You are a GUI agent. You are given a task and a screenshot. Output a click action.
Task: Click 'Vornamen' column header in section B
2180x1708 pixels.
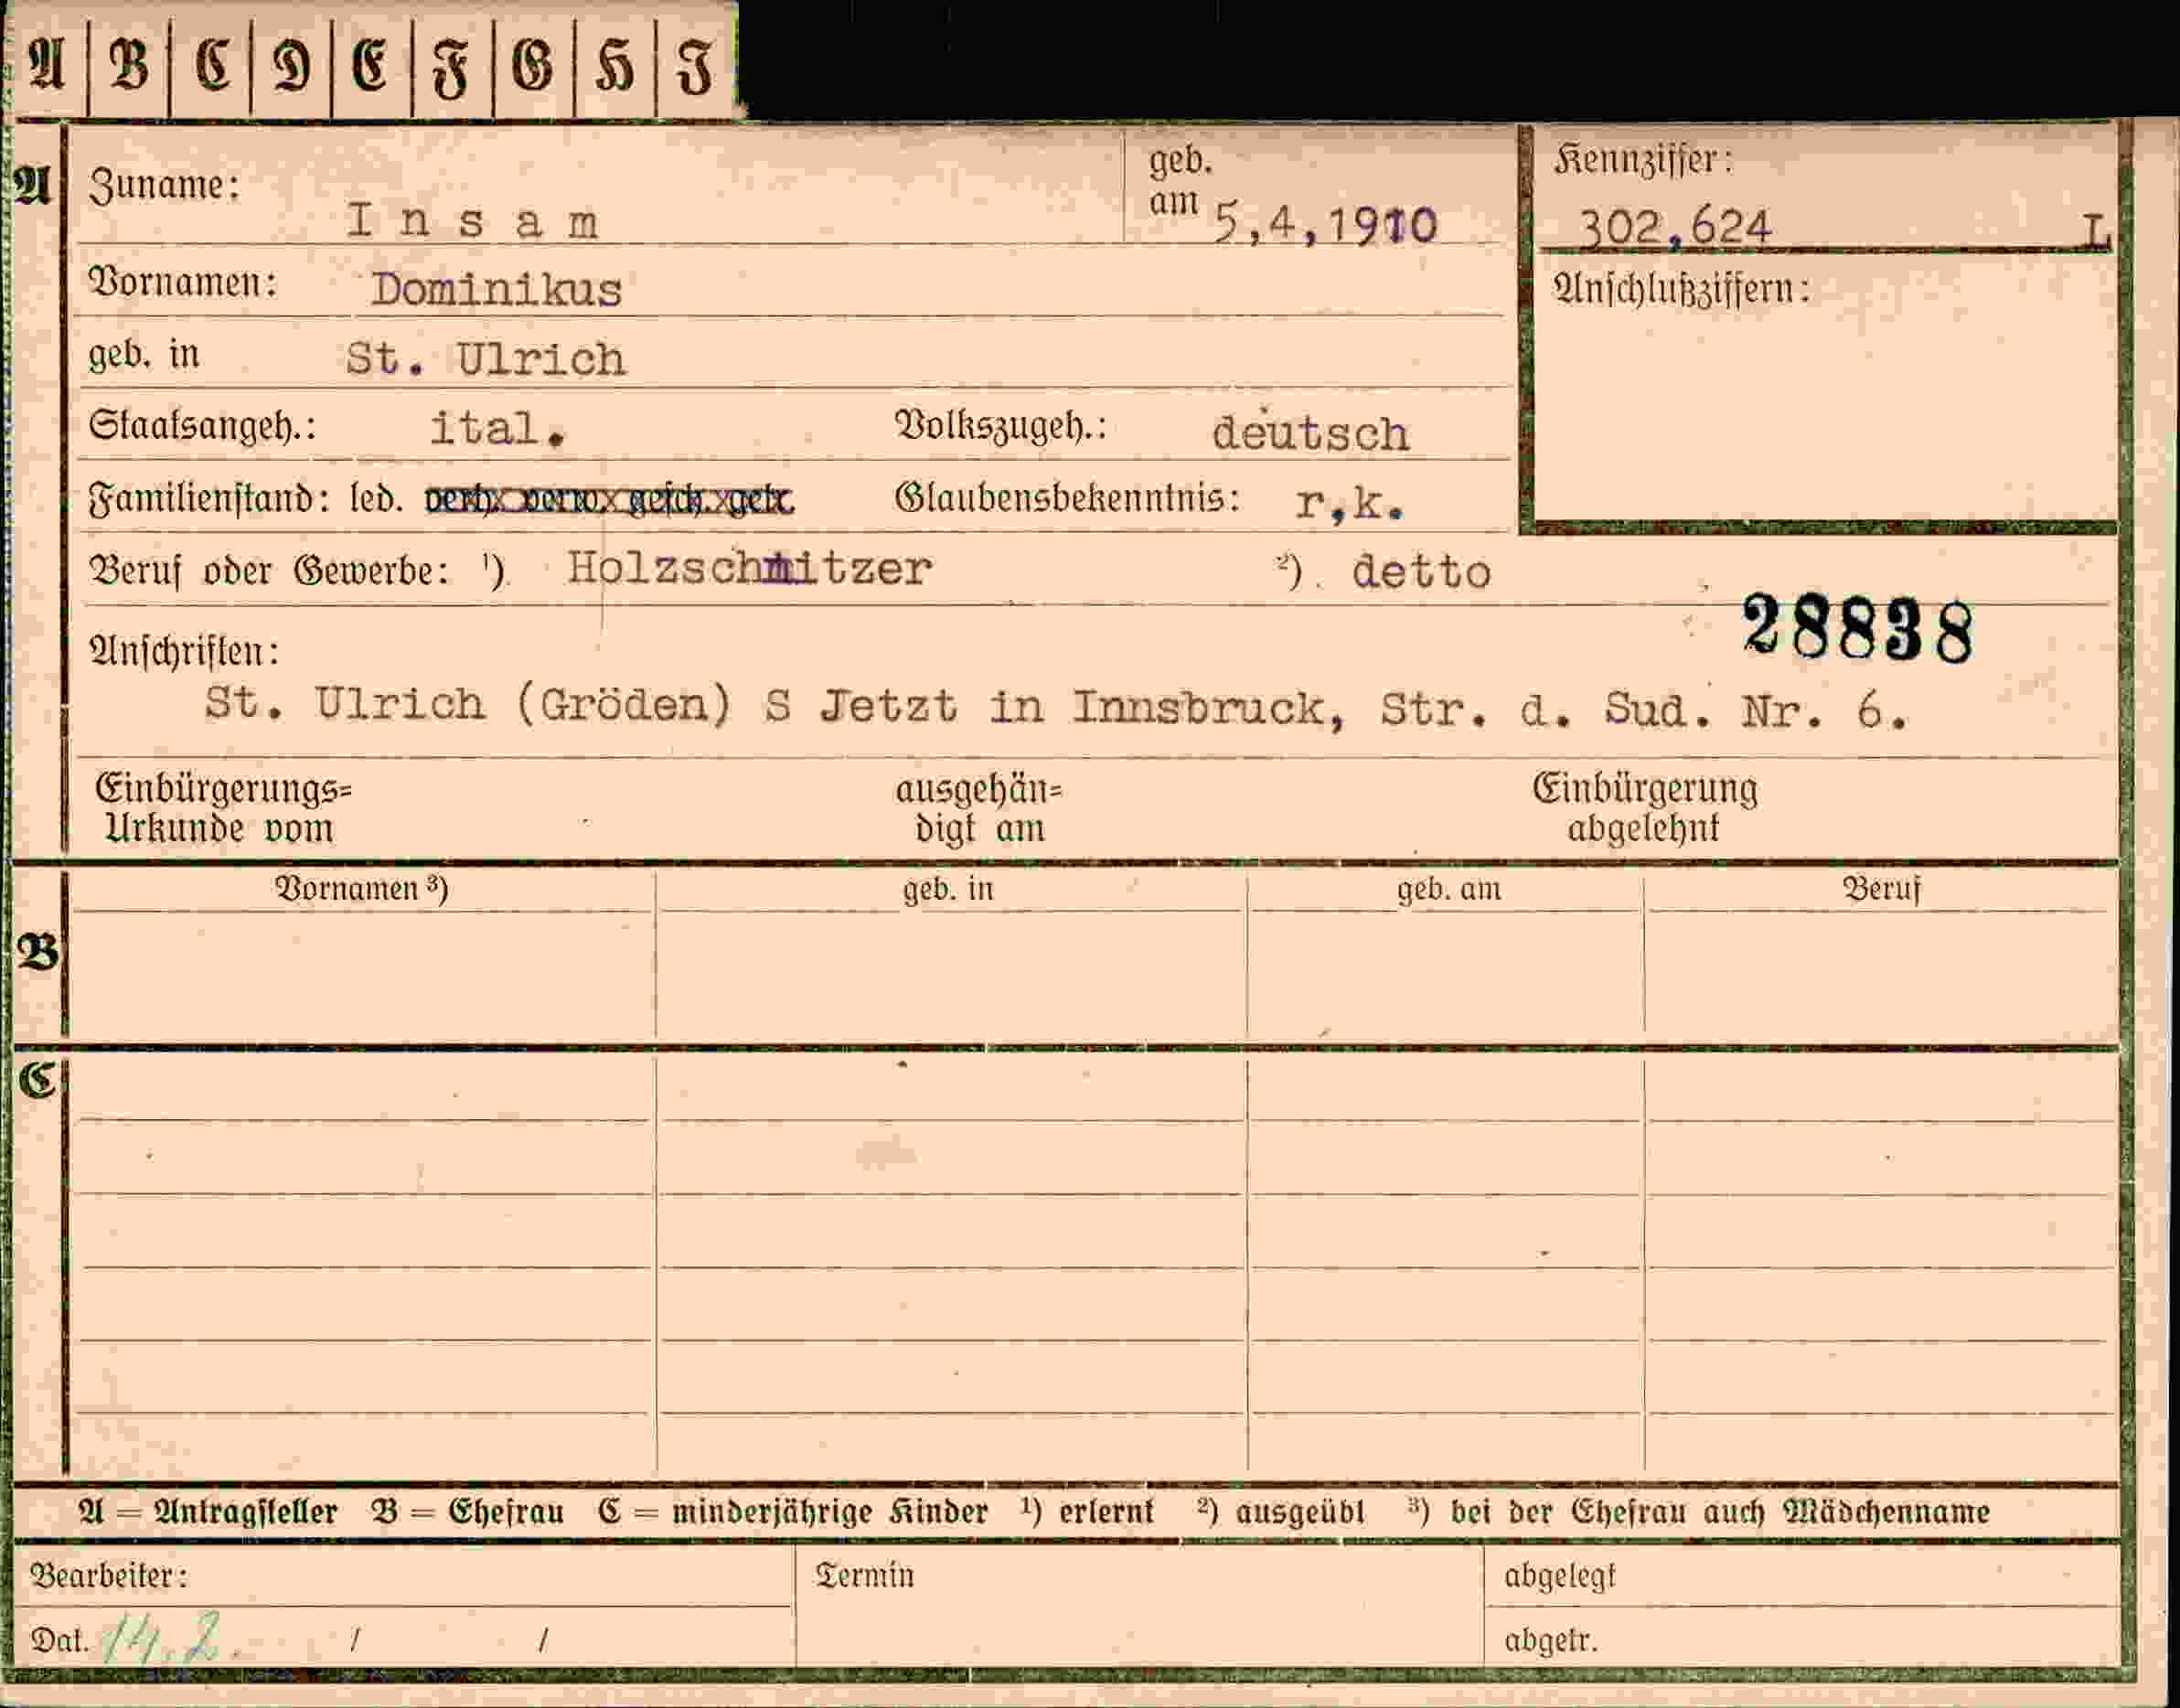point(361,888)
